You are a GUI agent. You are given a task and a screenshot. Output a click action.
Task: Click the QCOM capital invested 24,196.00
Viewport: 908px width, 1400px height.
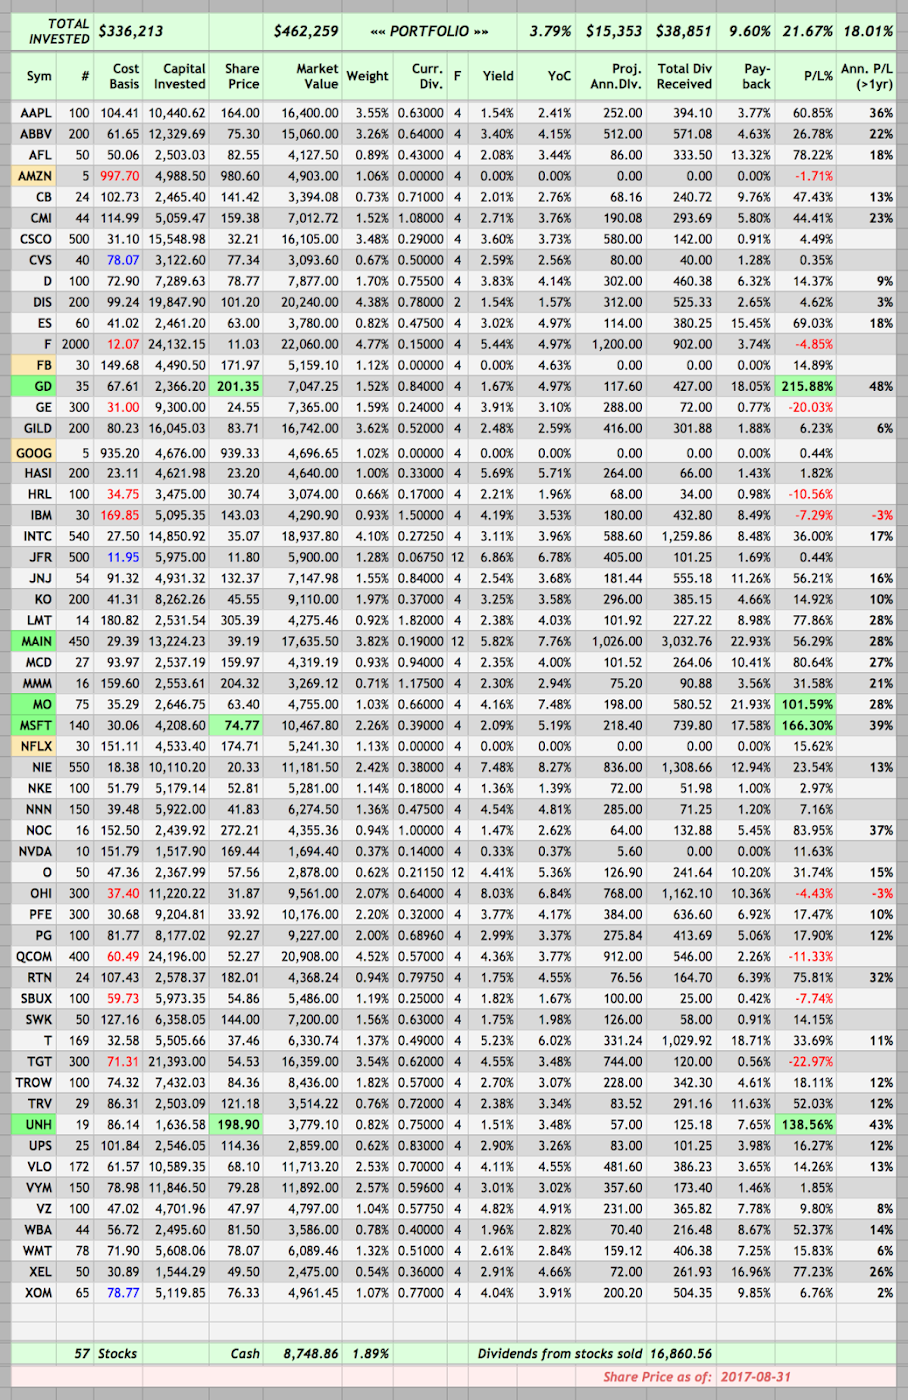coord(177,956)
